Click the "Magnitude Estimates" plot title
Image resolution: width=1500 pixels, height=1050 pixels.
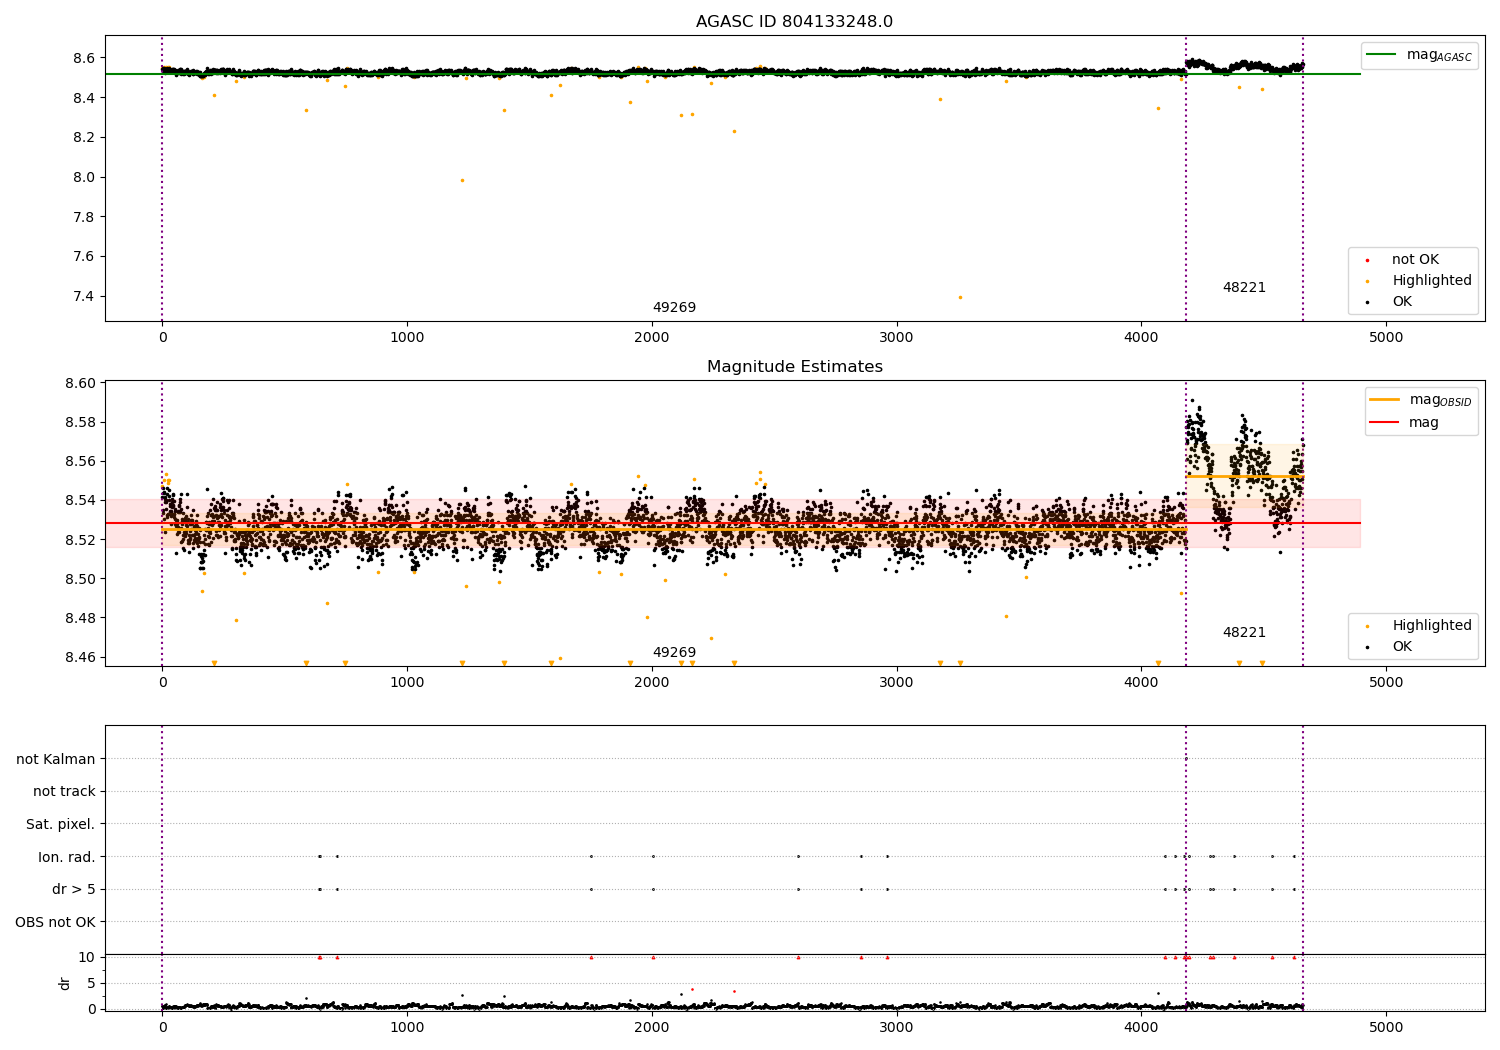(x=794, y=367)
